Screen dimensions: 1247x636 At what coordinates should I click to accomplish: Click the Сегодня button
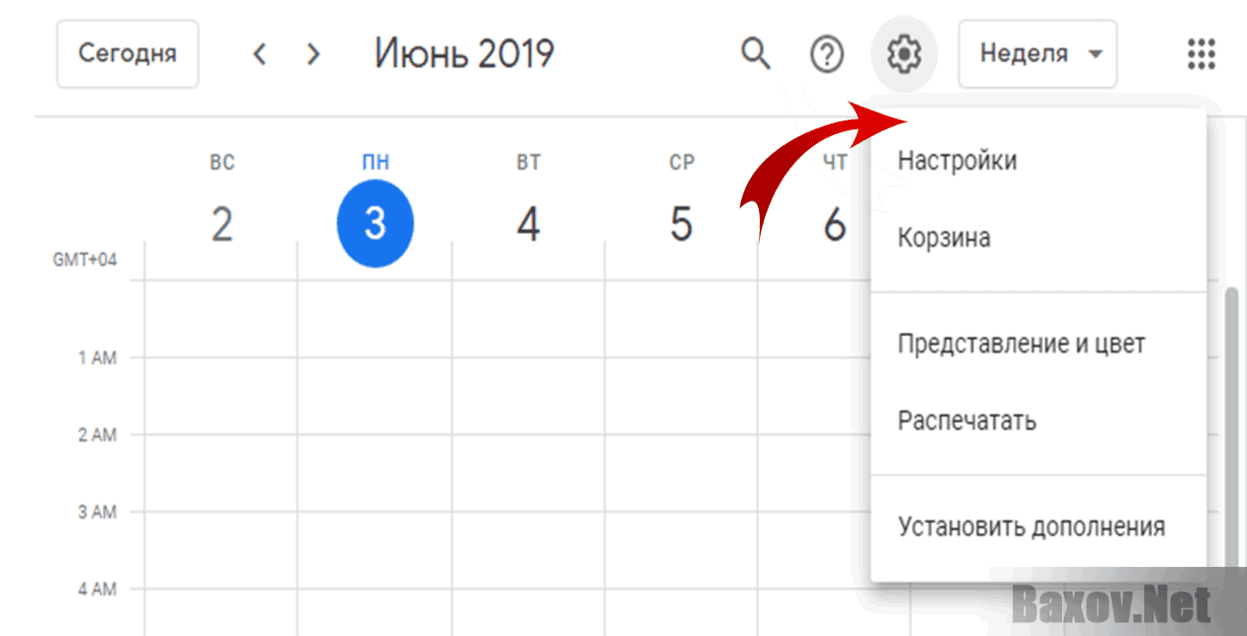127,55
